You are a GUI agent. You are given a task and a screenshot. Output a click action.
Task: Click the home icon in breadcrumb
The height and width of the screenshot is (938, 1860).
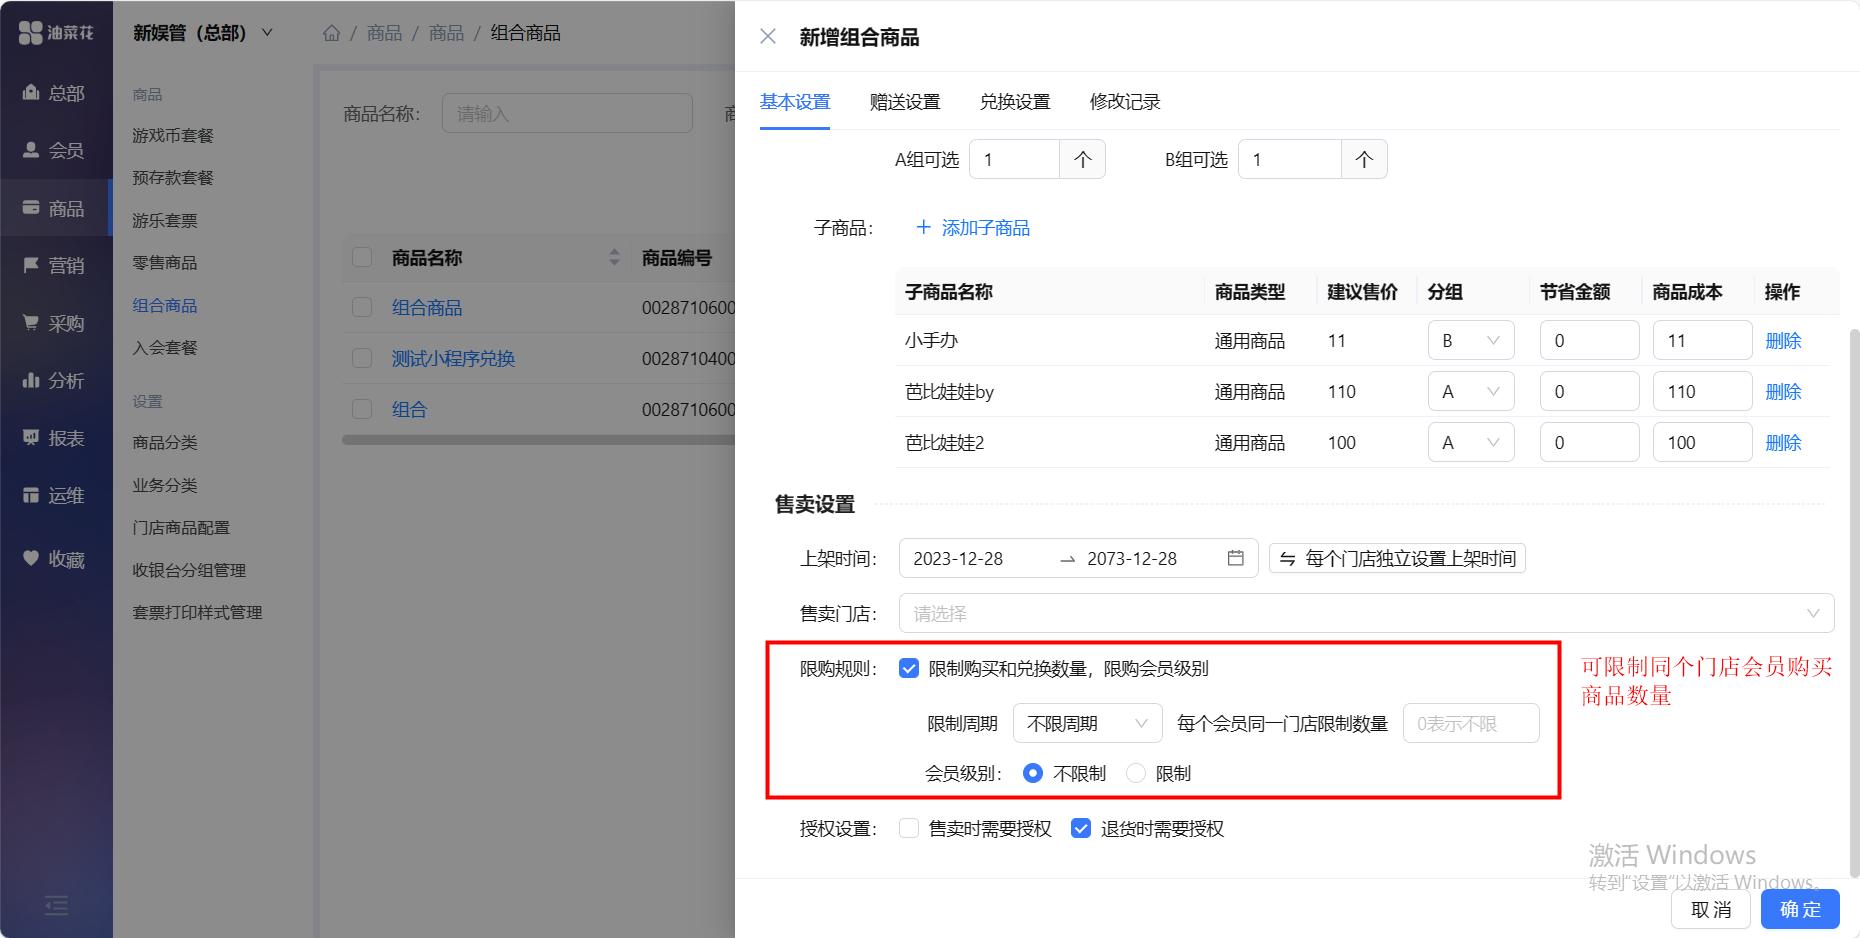(x=331, y=33)
